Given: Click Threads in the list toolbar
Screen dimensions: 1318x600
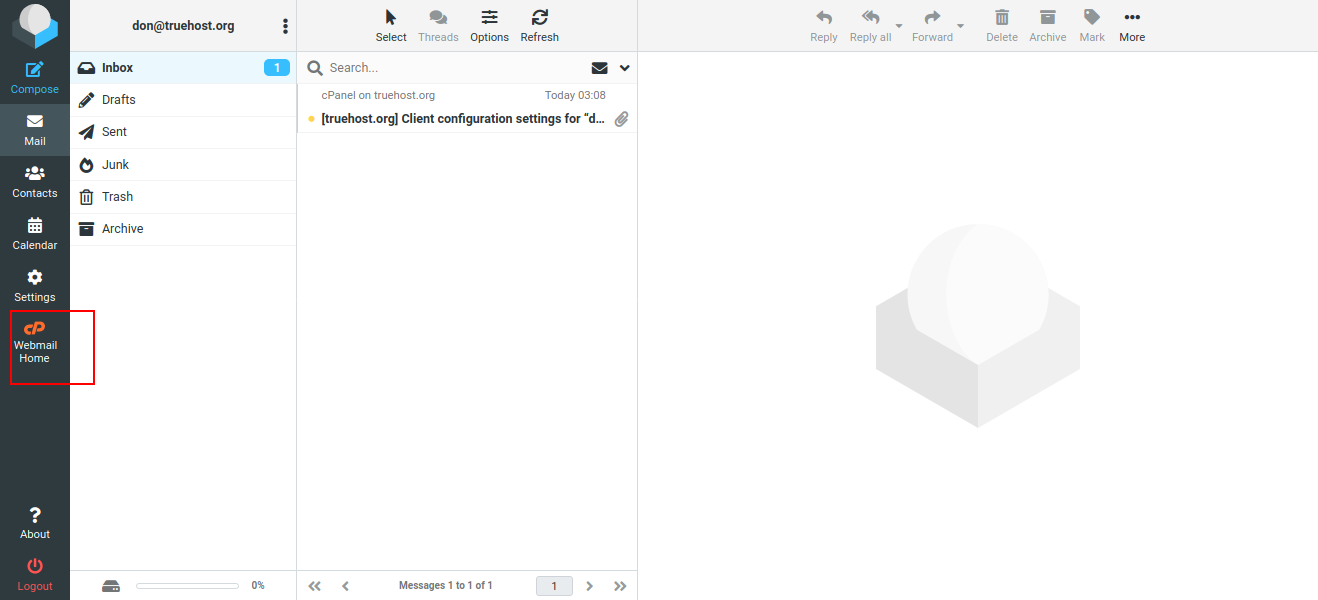Looking at the screenshot, I should coord(438,26).
